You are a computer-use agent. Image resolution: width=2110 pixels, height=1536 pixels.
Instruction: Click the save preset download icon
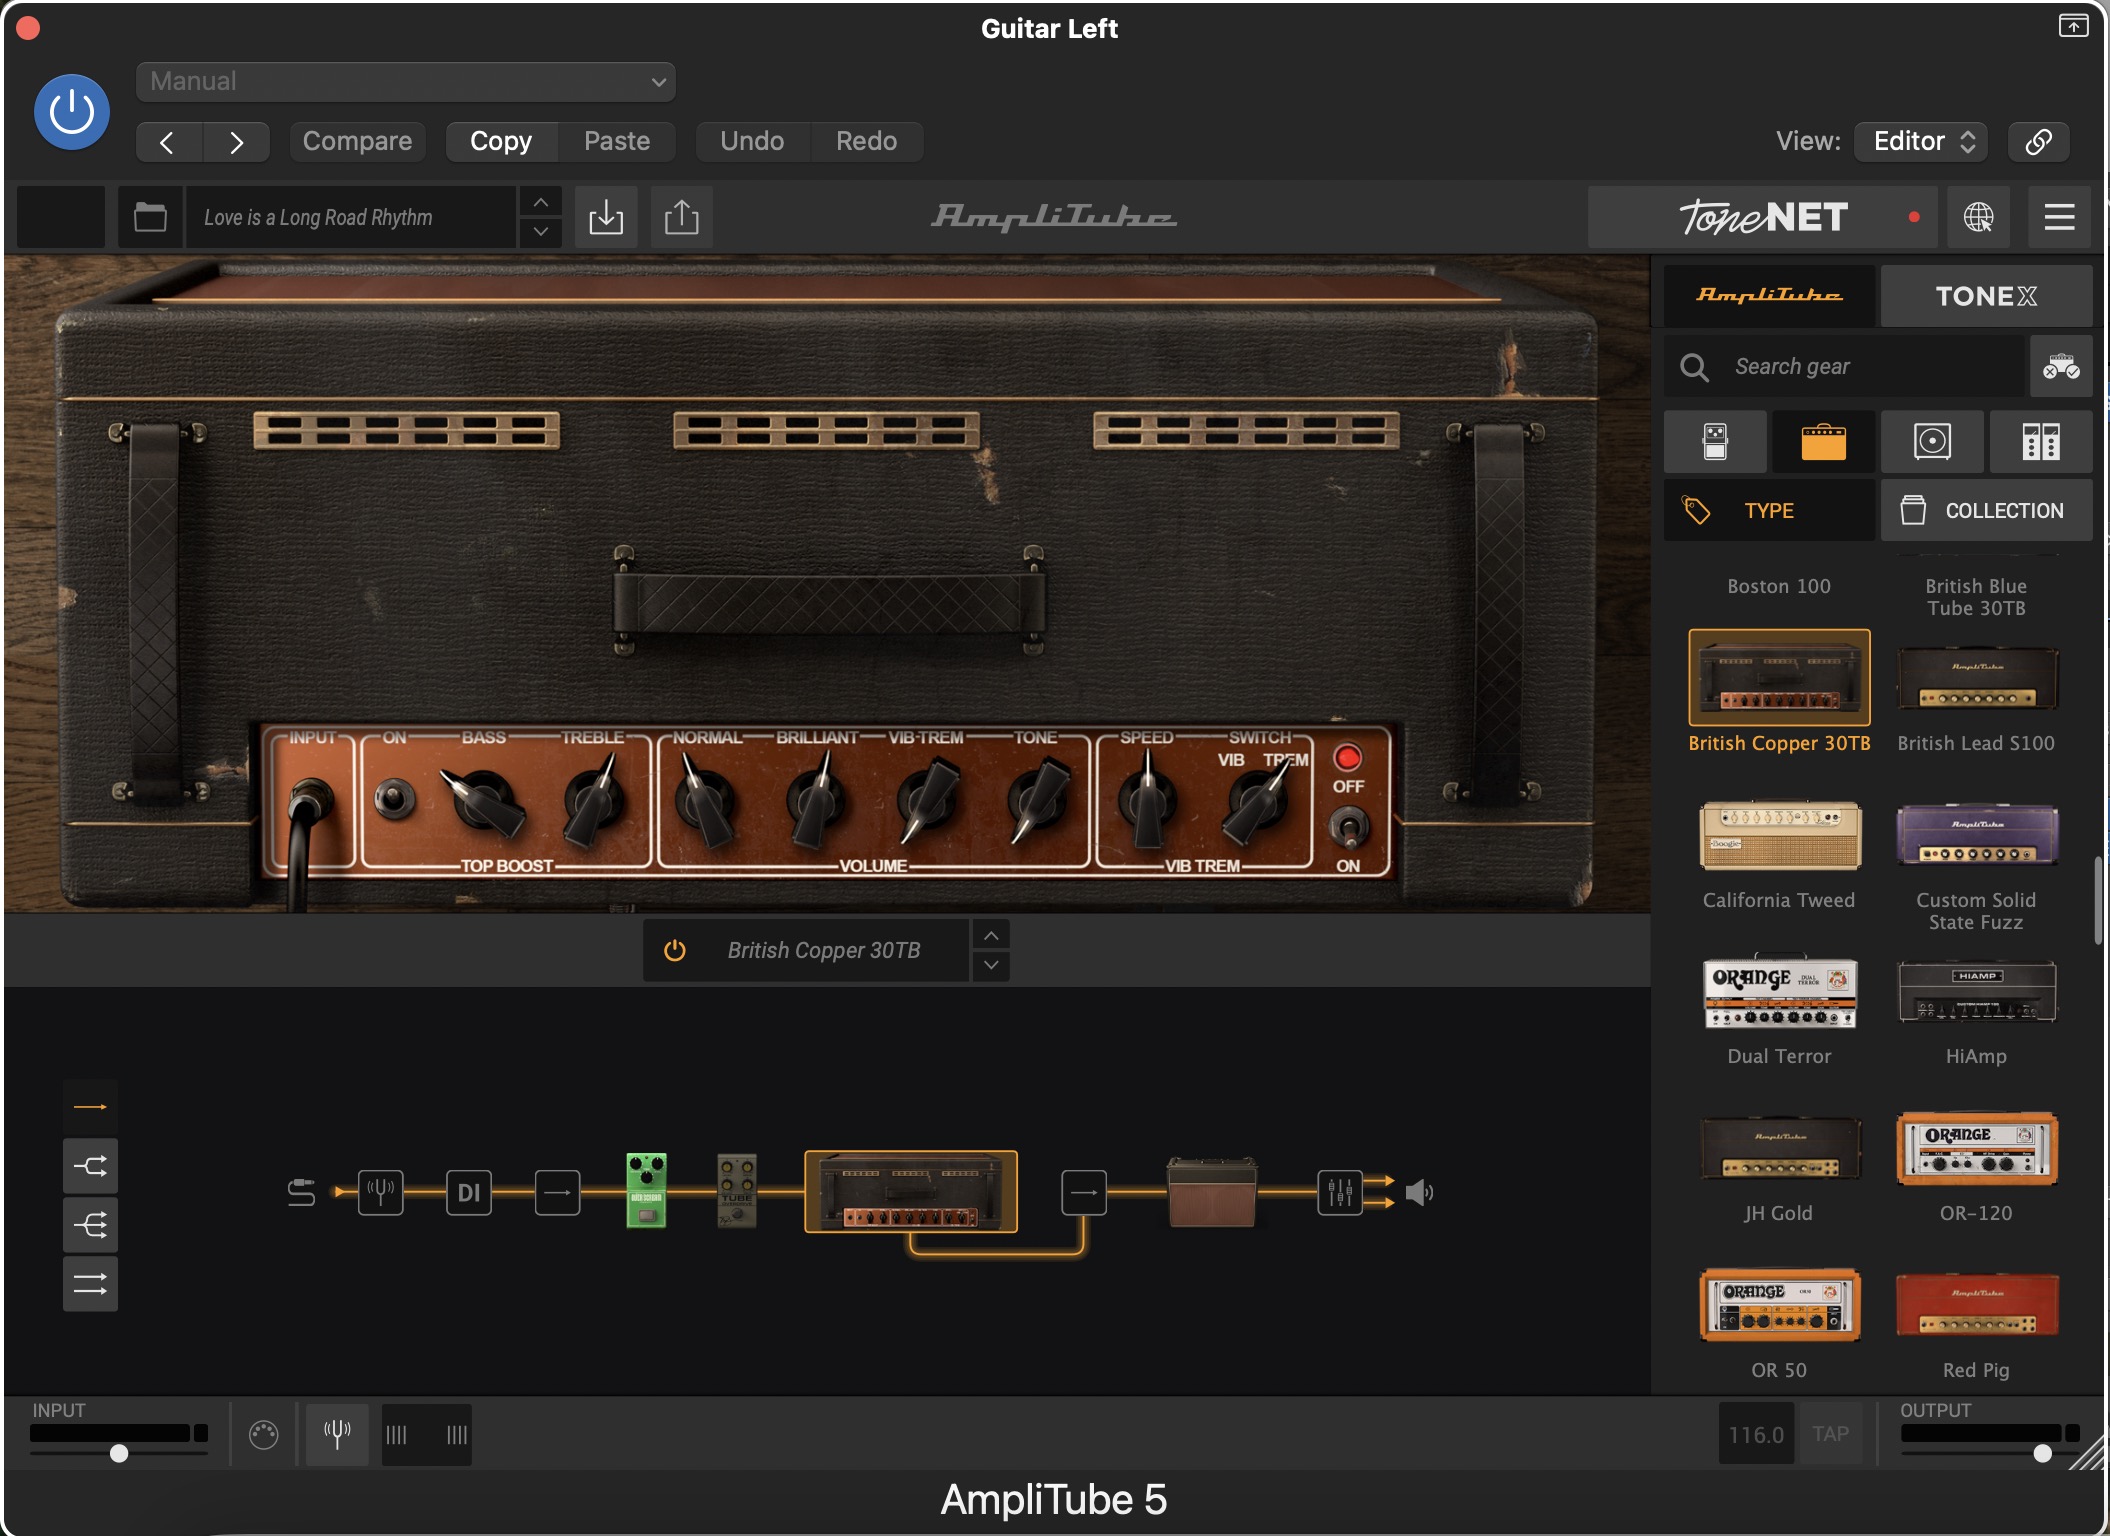(606, 217)
